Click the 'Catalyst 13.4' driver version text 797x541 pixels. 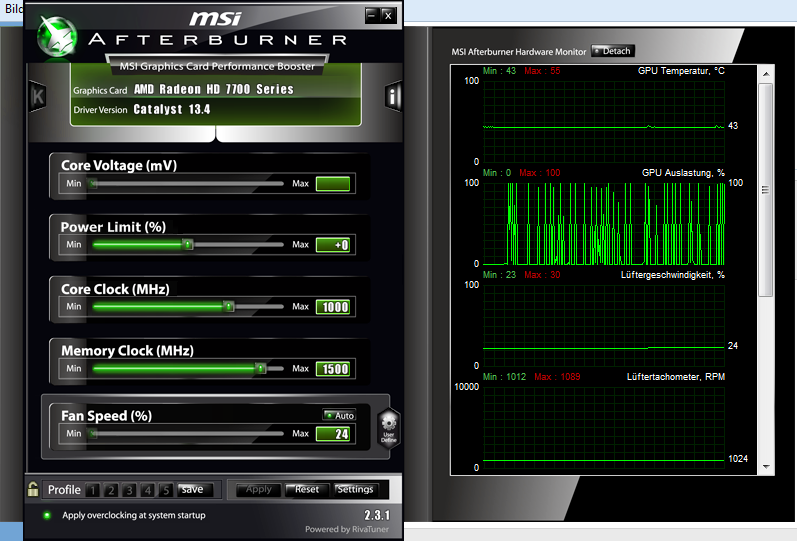click(172, 109)
